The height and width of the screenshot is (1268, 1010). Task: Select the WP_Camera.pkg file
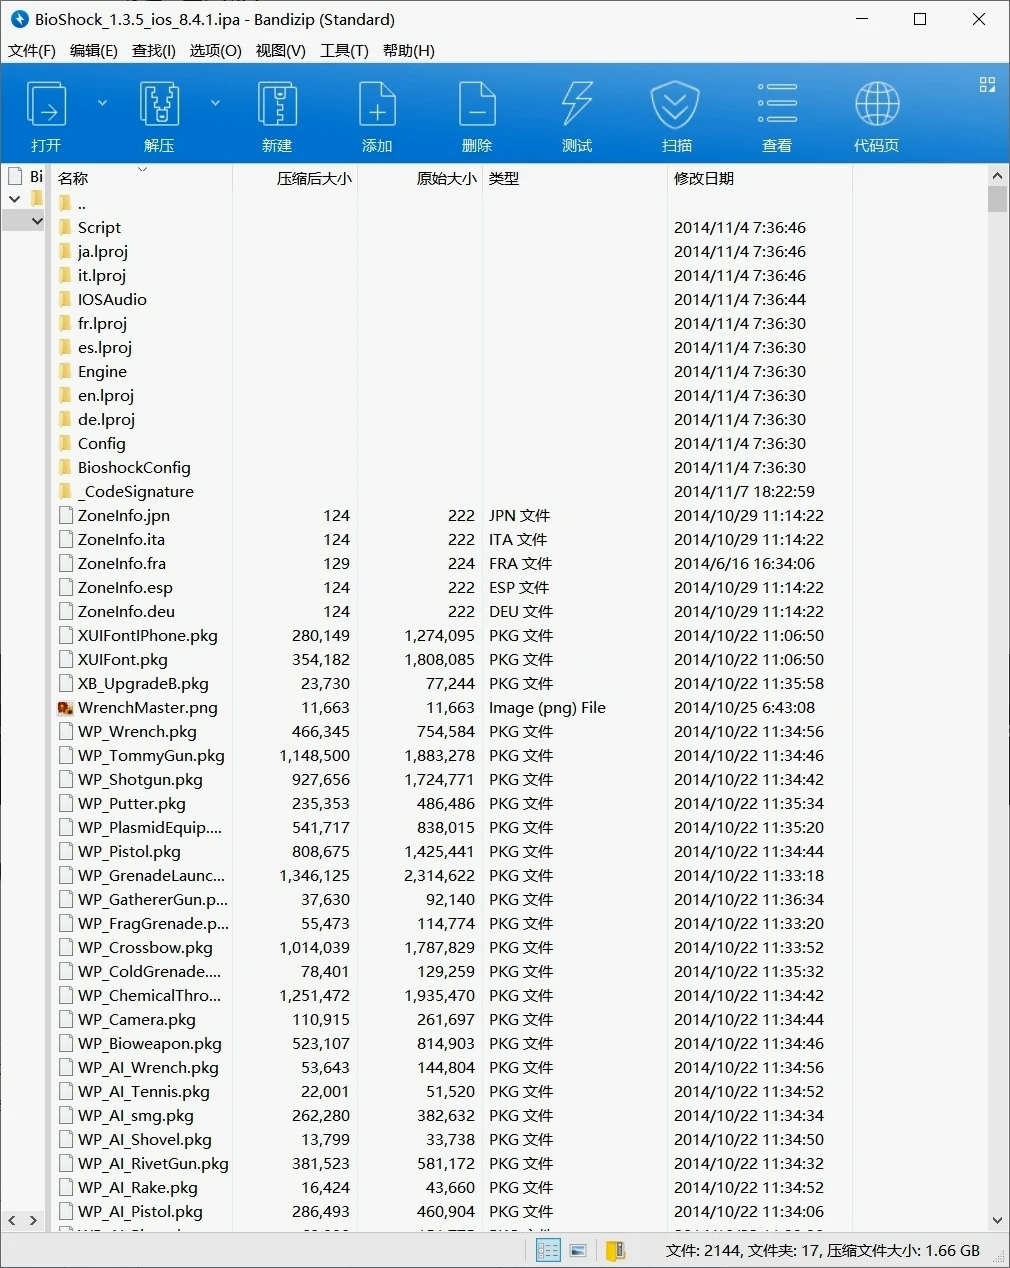(137, 1020)
